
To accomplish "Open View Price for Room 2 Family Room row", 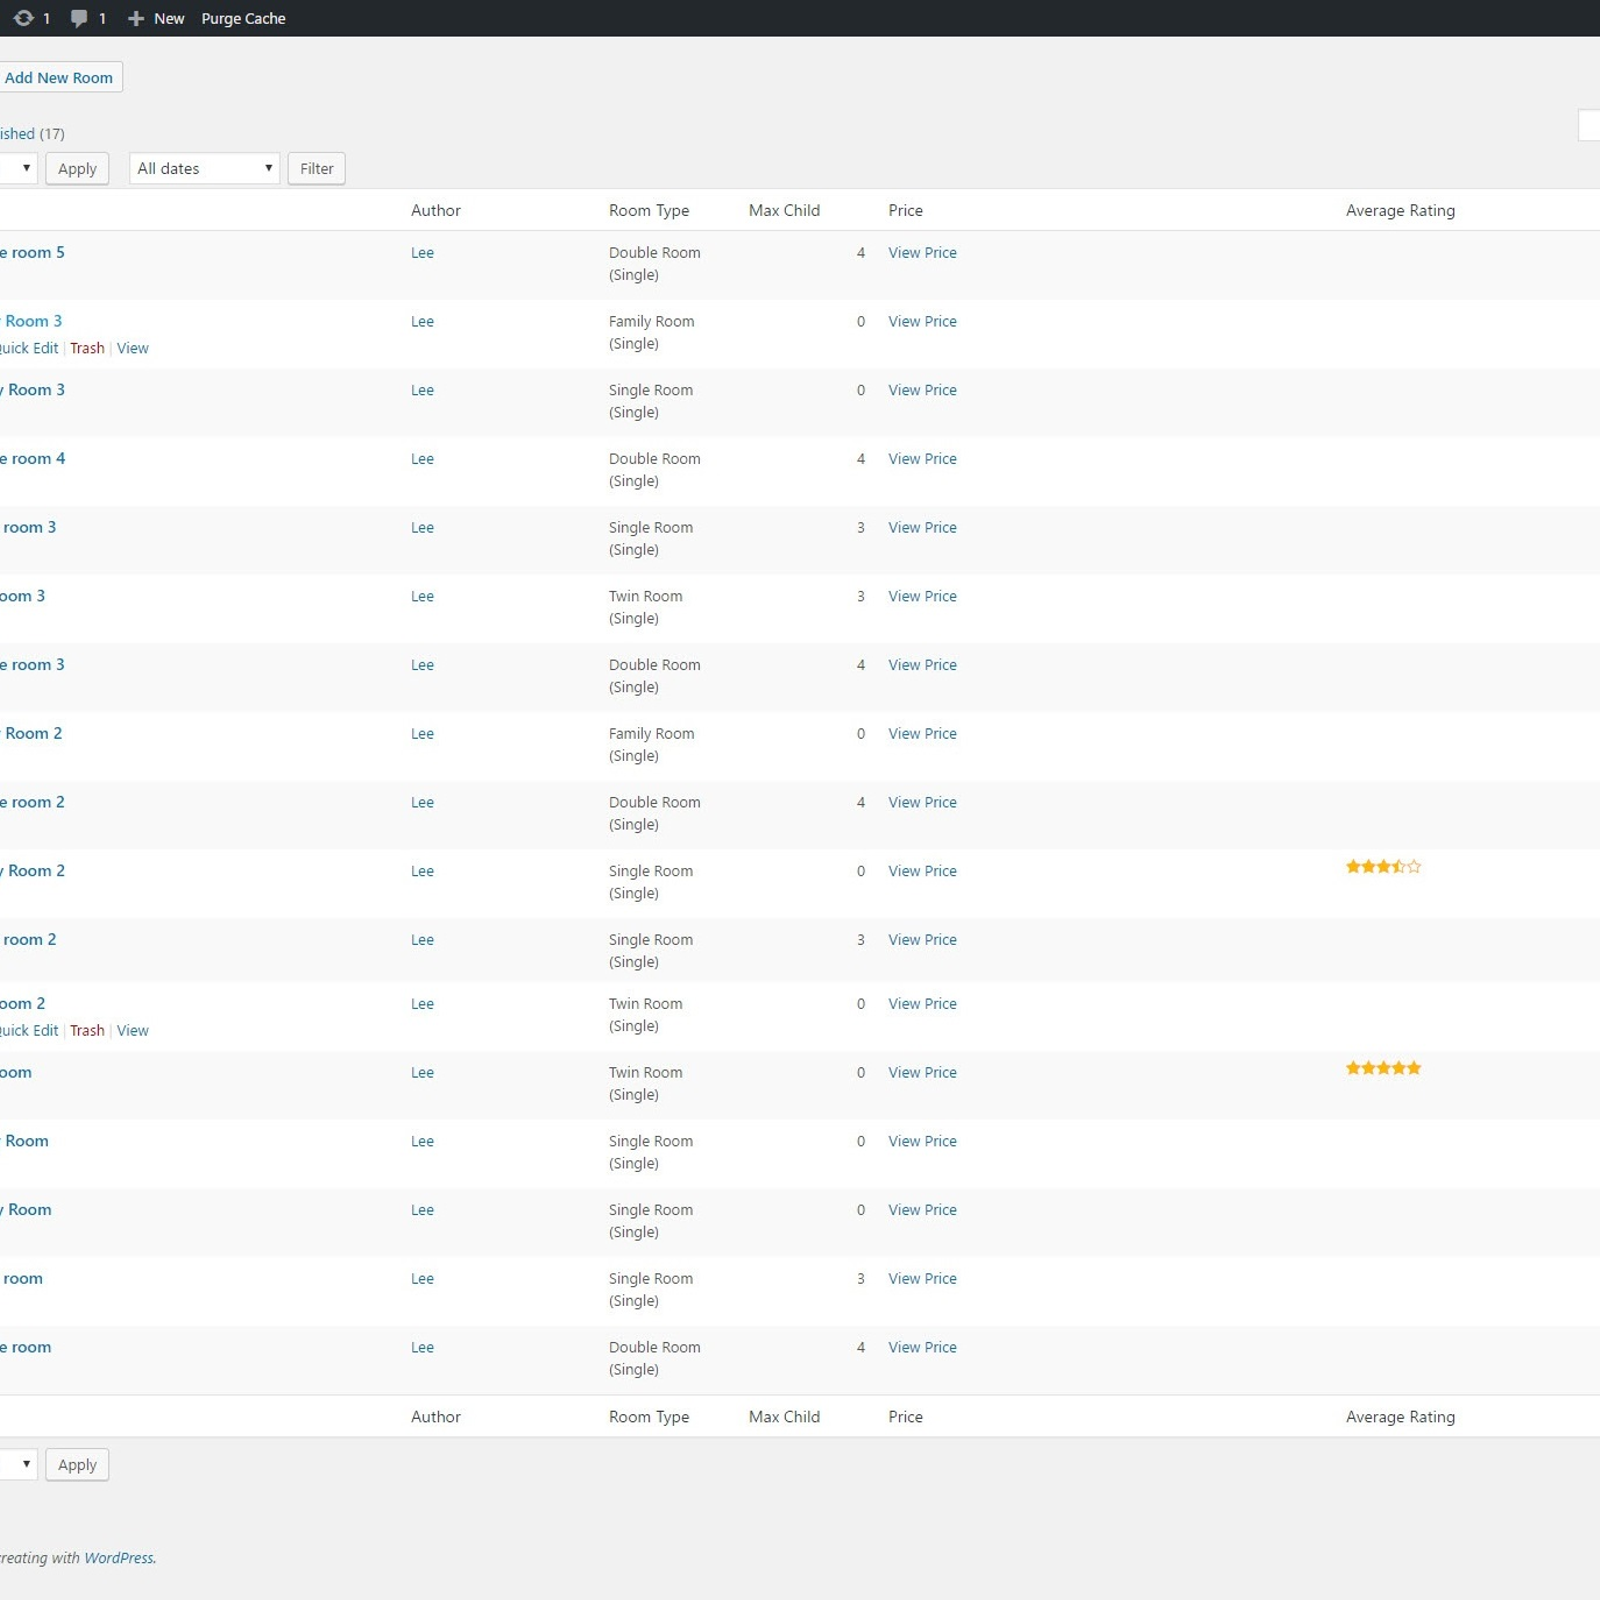I will click(x=922, y=733).
